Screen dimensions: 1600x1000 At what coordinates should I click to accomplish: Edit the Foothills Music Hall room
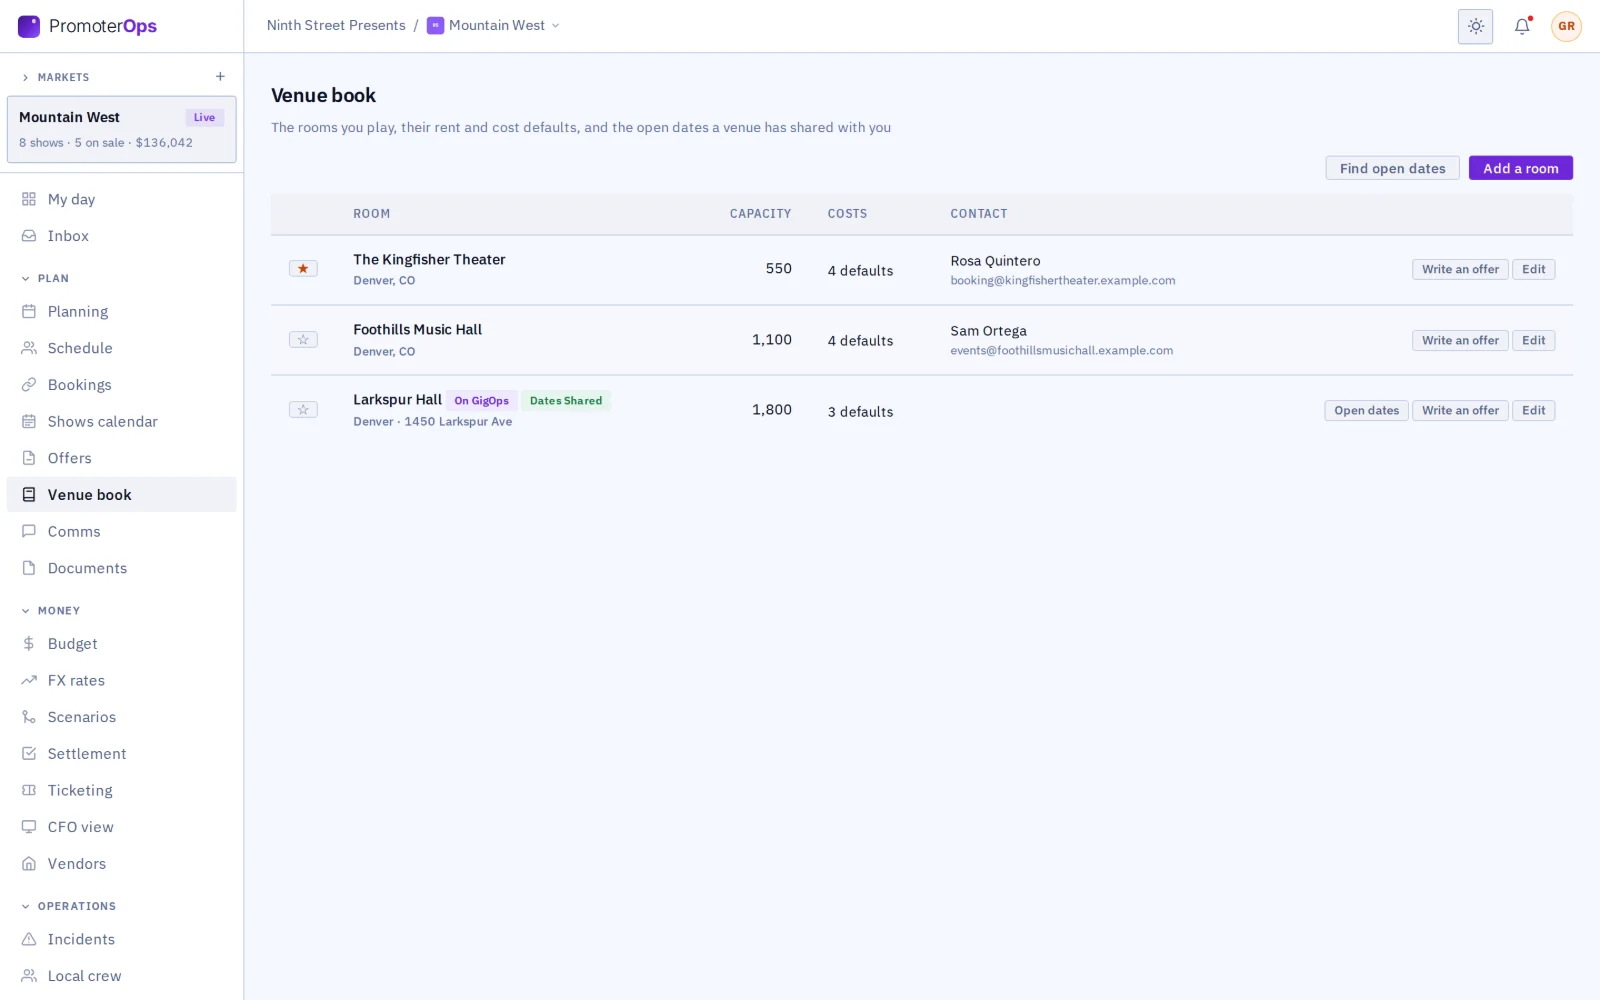tap(1533, 341)
